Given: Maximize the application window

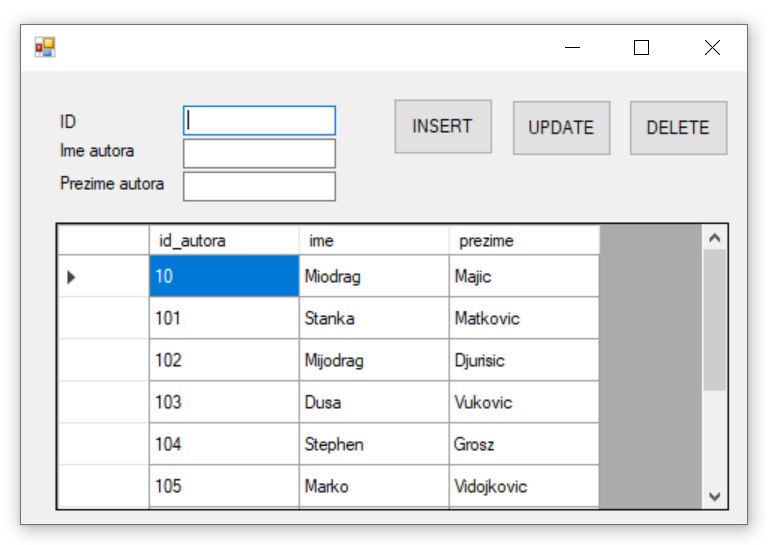Looking at the screenshot, I should 642,48.
